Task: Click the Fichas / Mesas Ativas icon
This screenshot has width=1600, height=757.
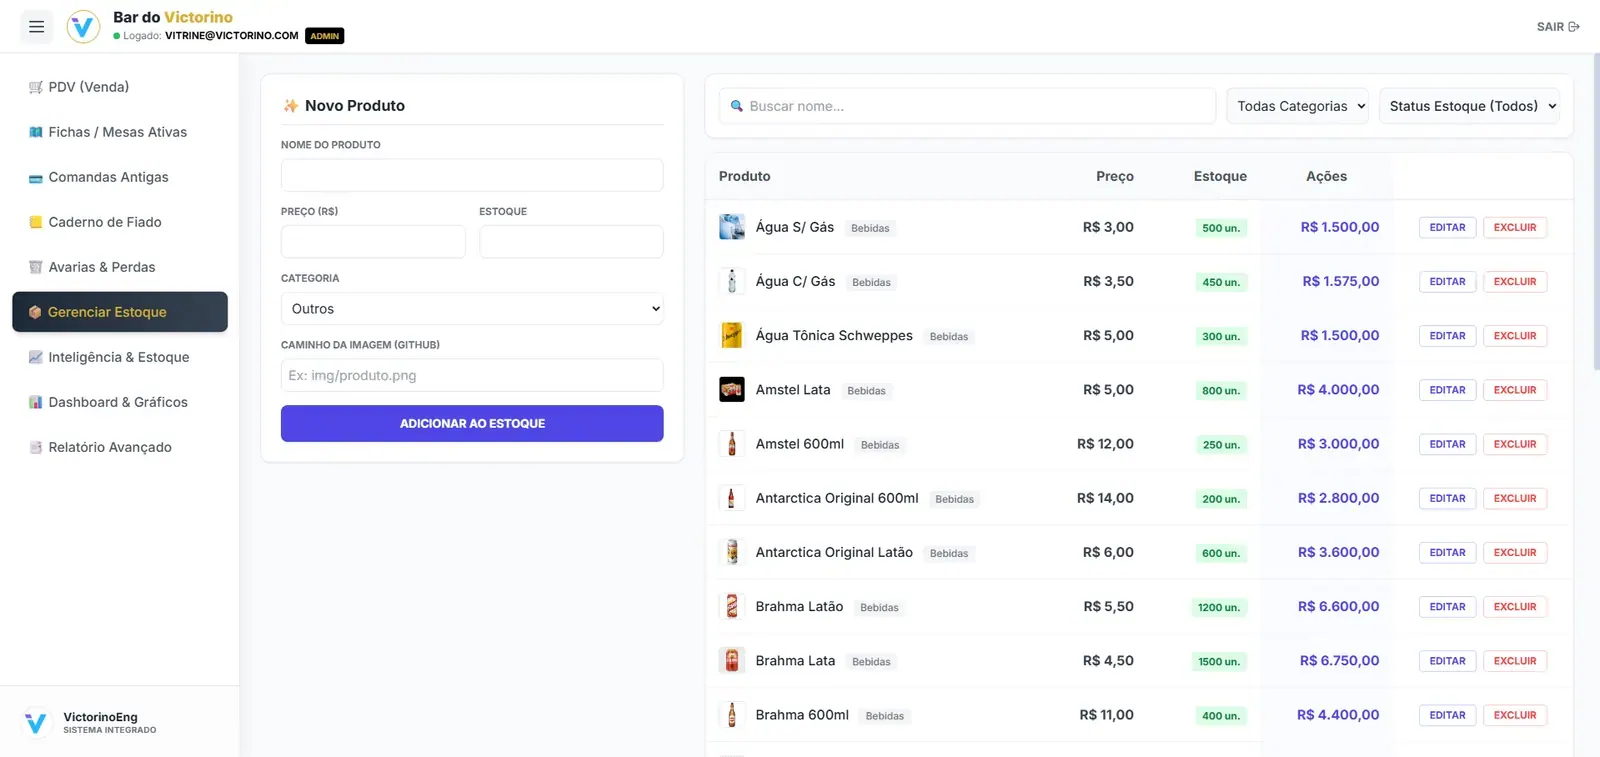Action: (x=36, y=132)
